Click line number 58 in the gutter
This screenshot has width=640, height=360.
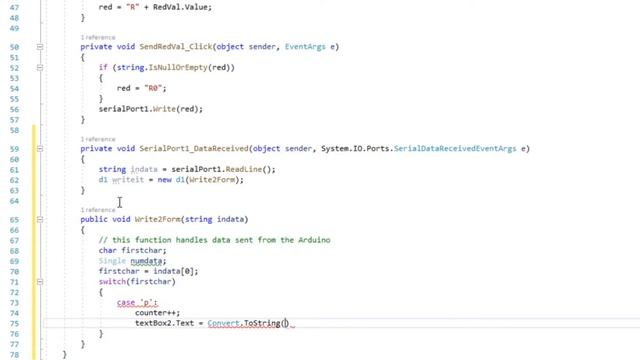pyautogui.click(x=14, y=131)
